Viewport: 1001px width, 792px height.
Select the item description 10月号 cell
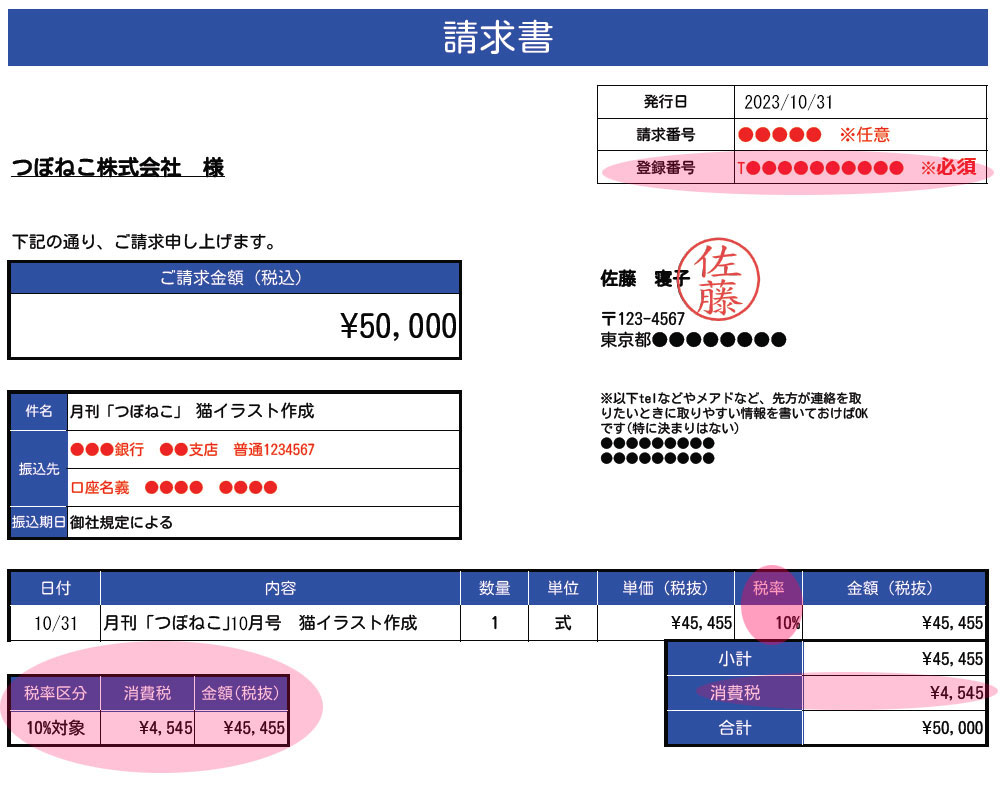280,623
